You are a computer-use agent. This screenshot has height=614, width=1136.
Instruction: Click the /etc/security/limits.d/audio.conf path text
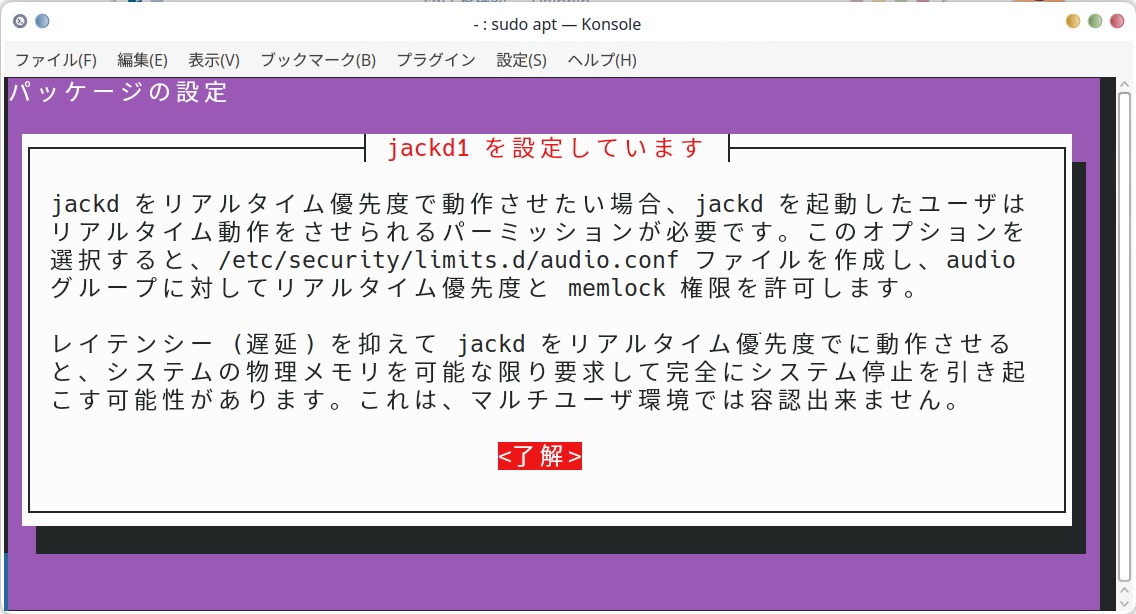tap(448, 260)
